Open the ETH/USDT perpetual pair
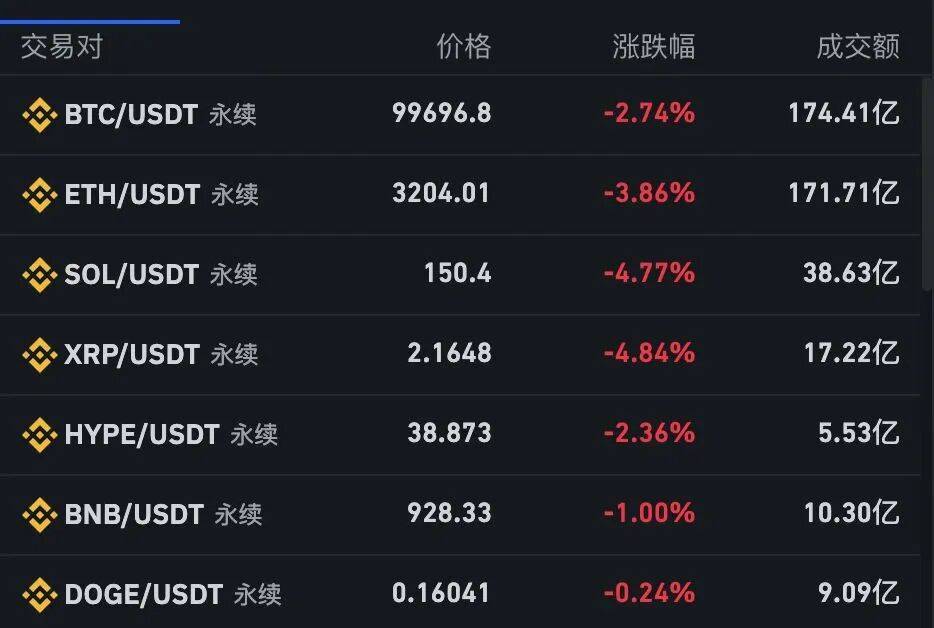934x628 pixels. click(x=130, y=195)
